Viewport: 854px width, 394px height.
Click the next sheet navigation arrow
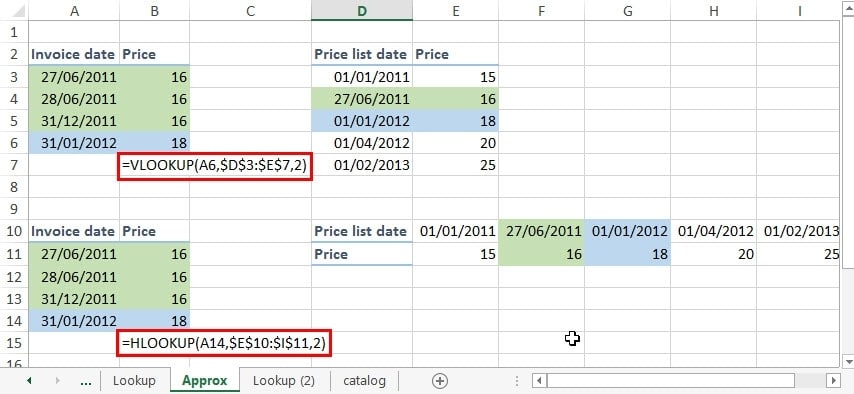tap(58, 381)
